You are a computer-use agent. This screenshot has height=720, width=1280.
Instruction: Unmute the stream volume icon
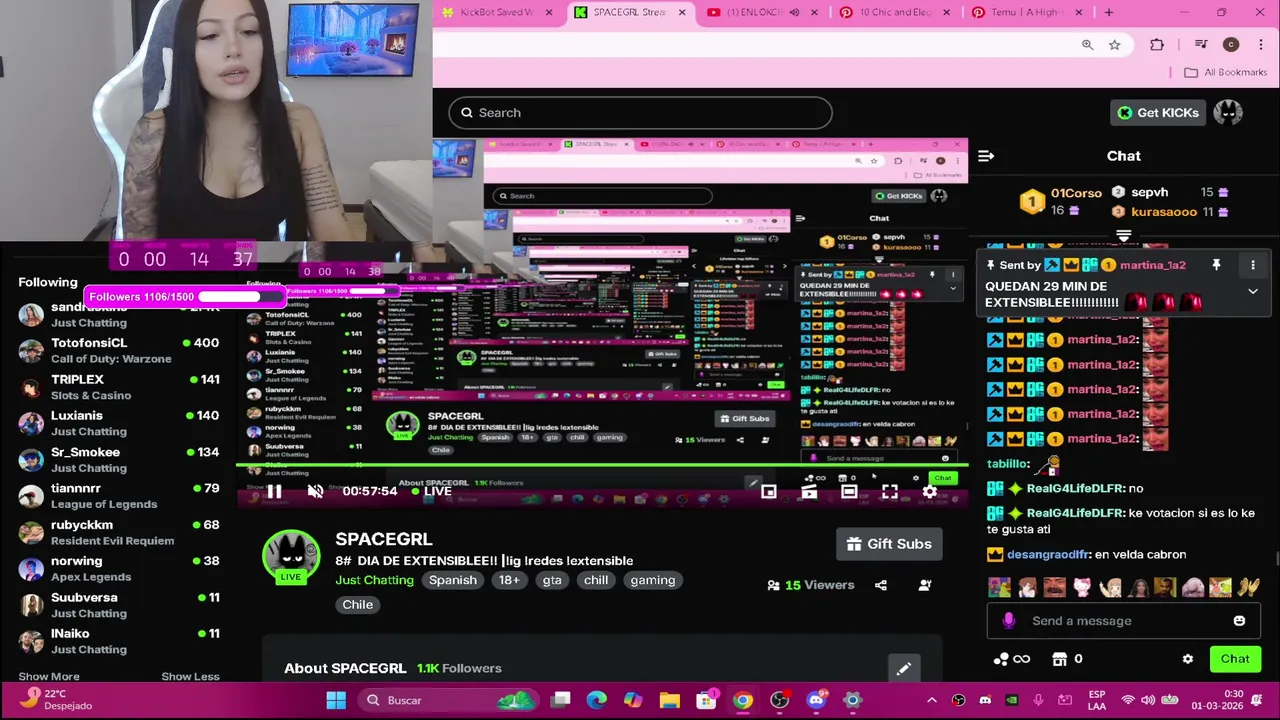315,491
